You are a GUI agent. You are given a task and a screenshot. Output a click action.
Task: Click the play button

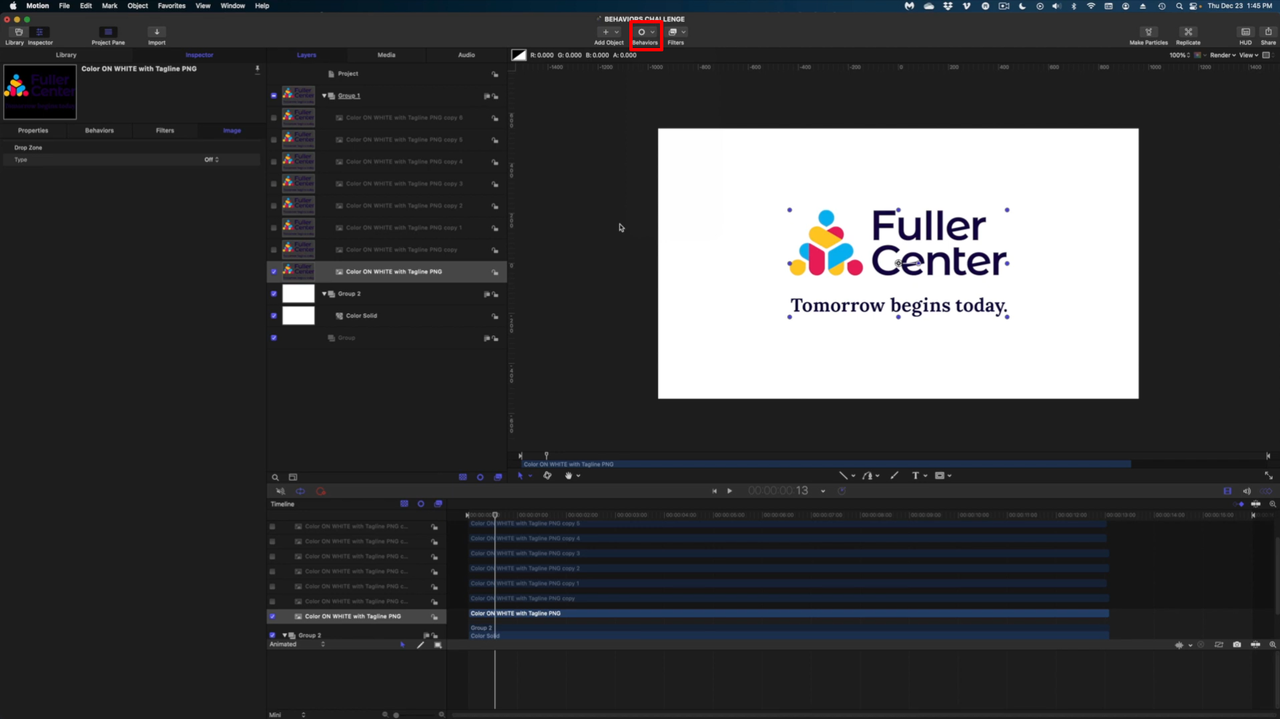pyautogui.click(x=729, y=491)
